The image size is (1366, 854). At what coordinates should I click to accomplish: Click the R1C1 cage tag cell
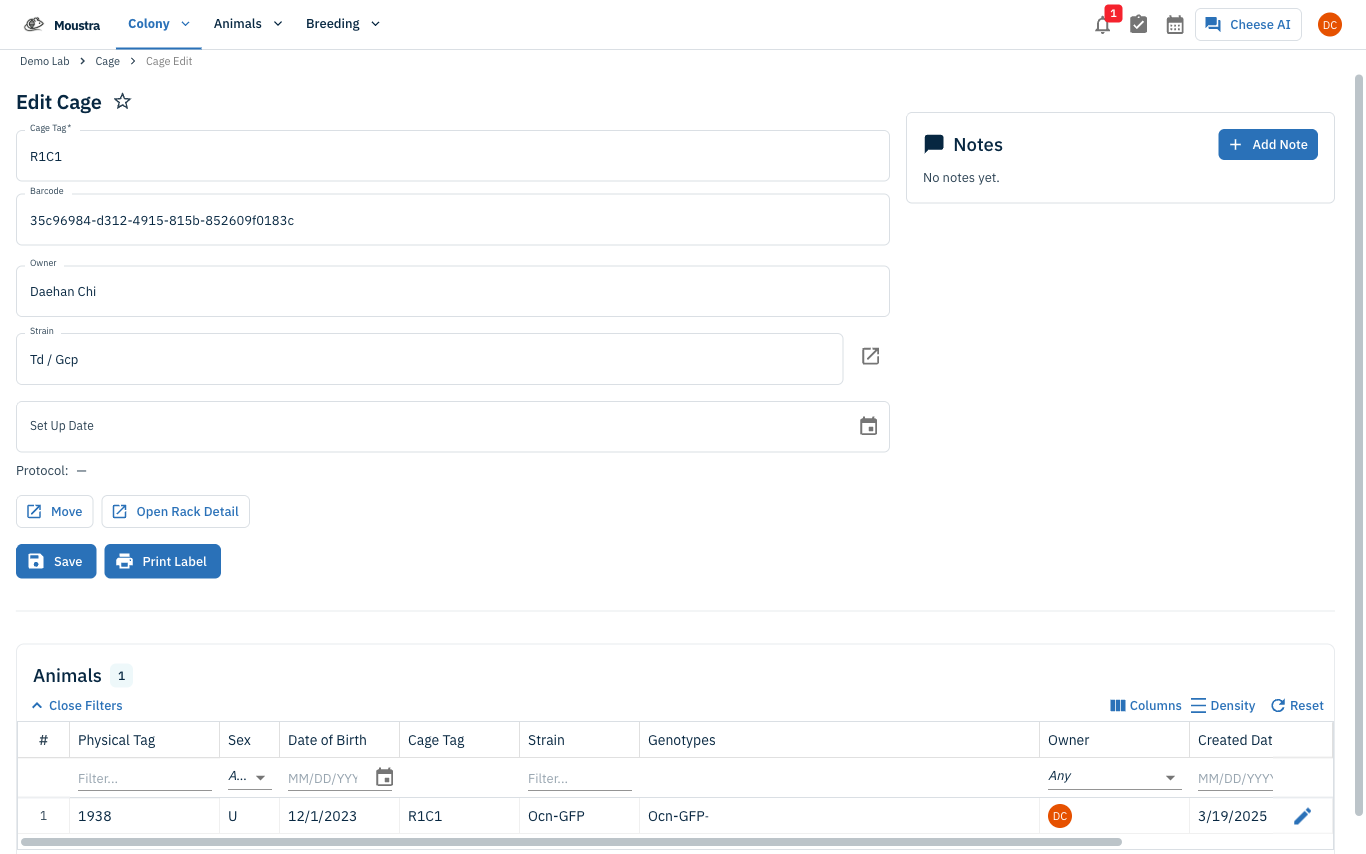point(458,816)
